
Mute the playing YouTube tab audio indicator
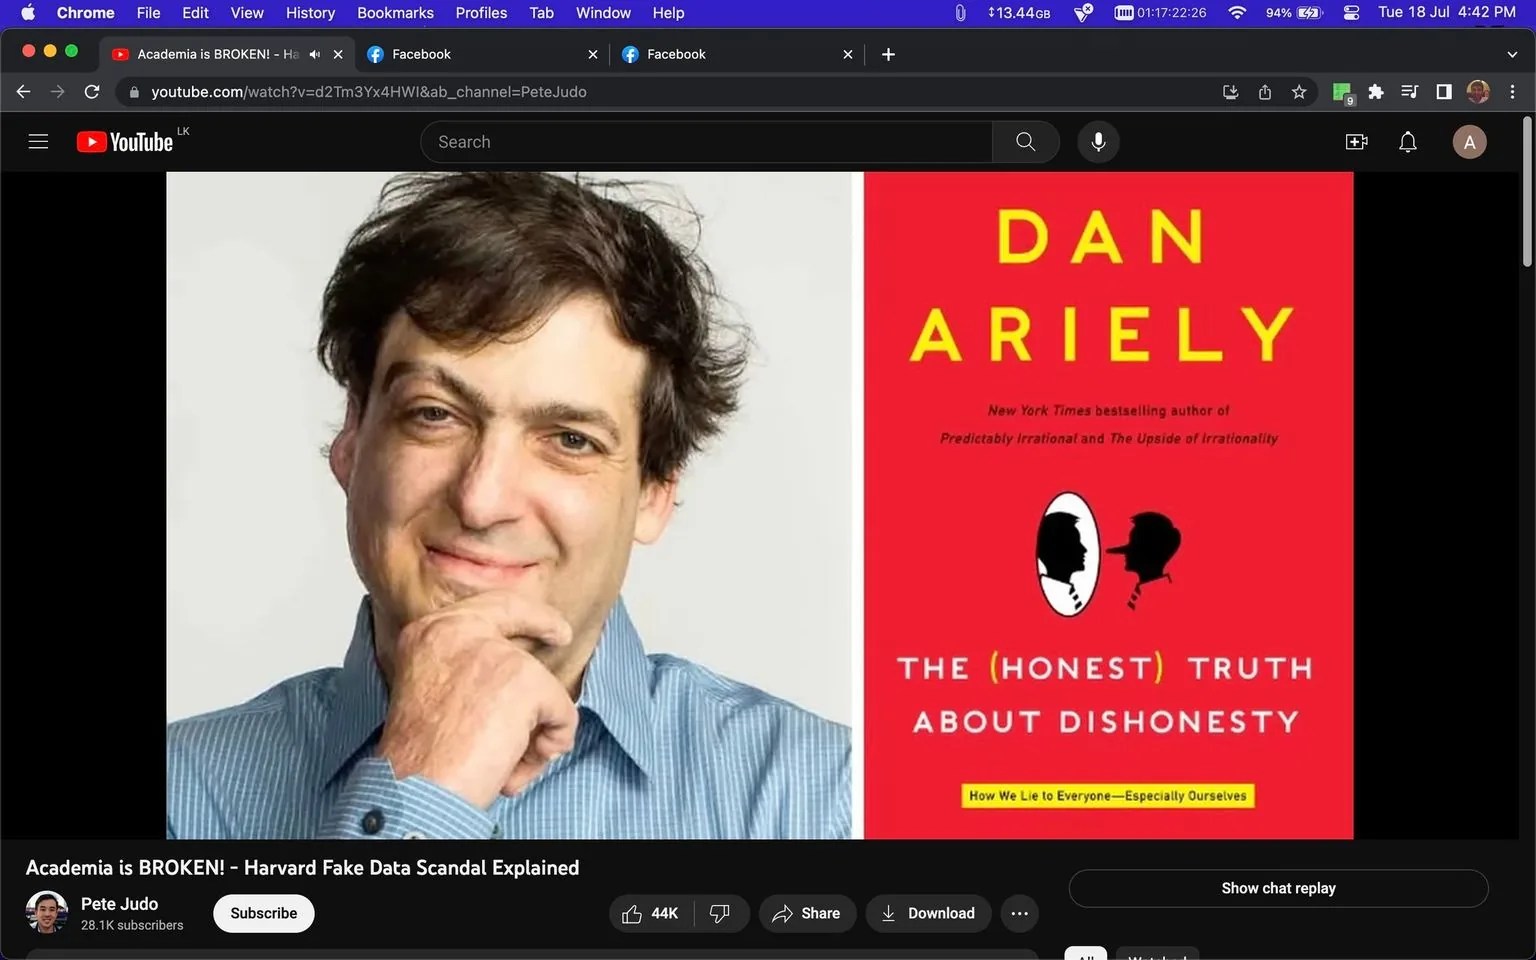point(314,54)
